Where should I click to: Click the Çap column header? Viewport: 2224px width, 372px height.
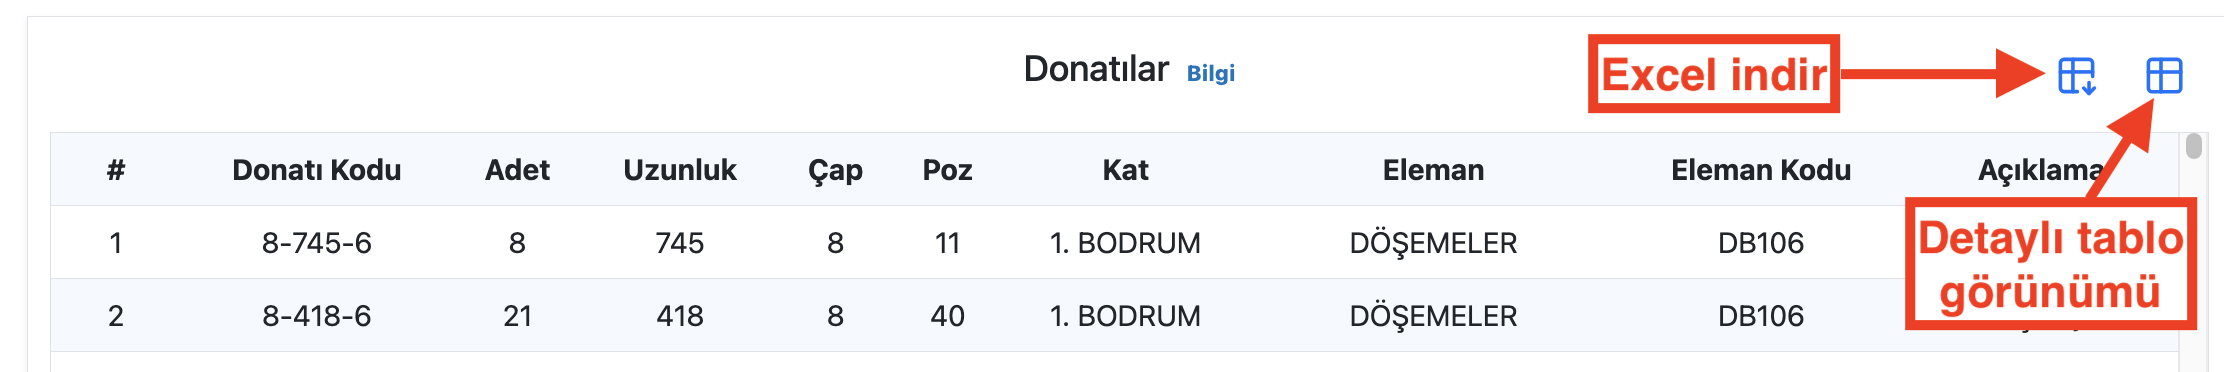pos(835,171)
